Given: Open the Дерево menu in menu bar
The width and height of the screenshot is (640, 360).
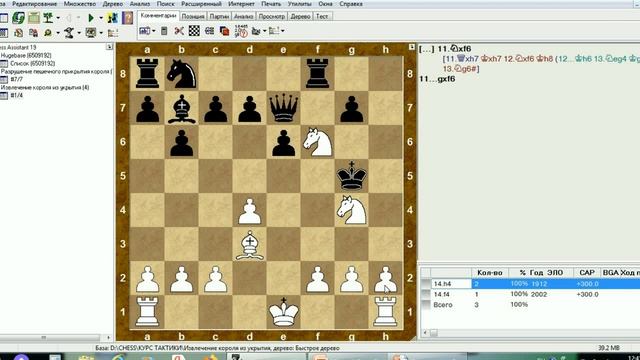Looking at the screenshot, I should [113, 4].
